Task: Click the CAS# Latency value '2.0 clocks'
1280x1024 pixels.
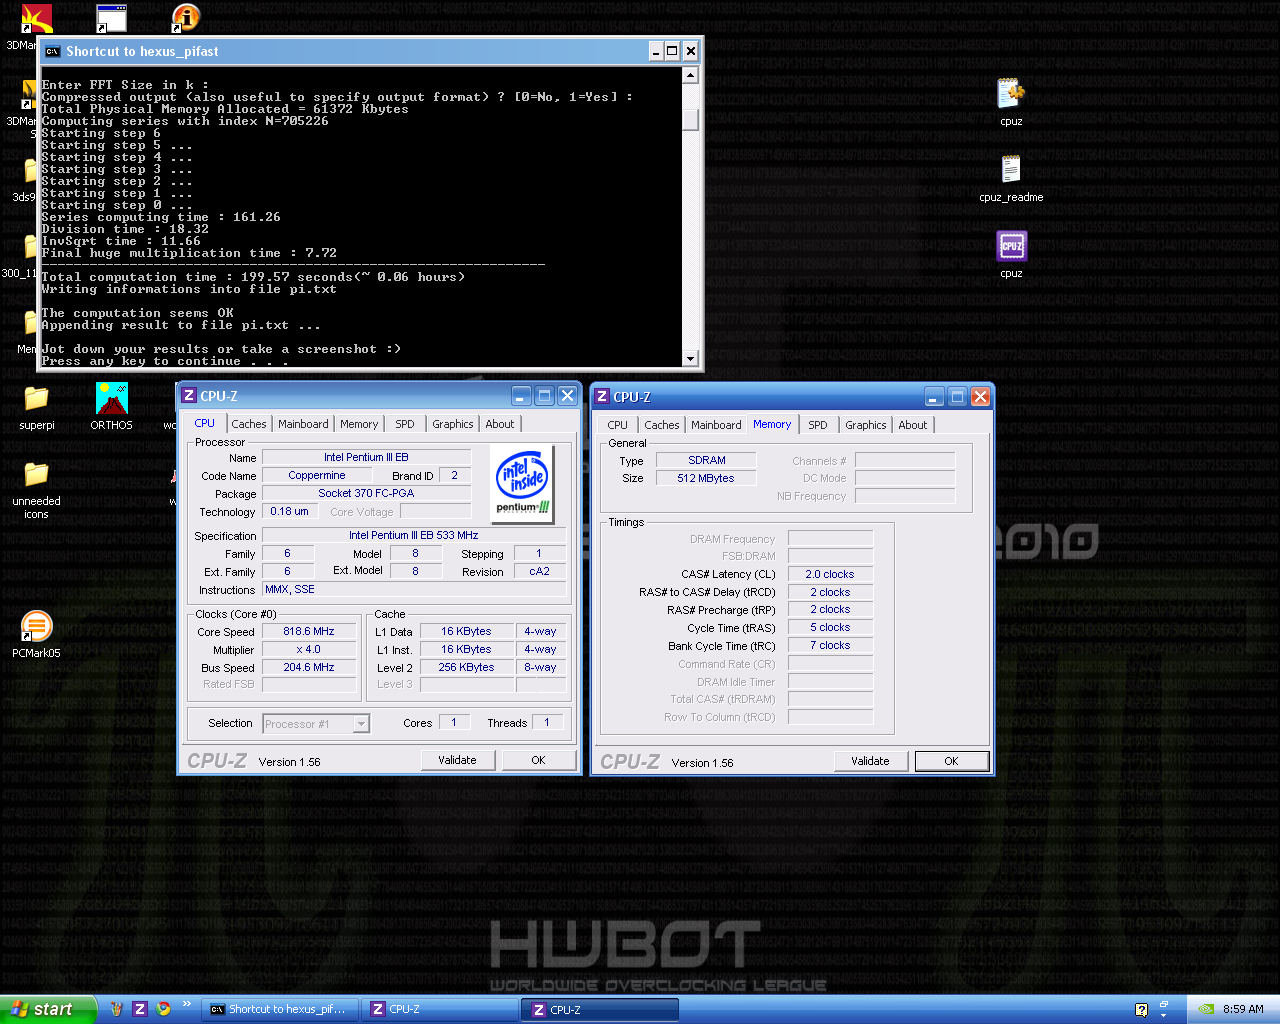Action: click(830, 574)
